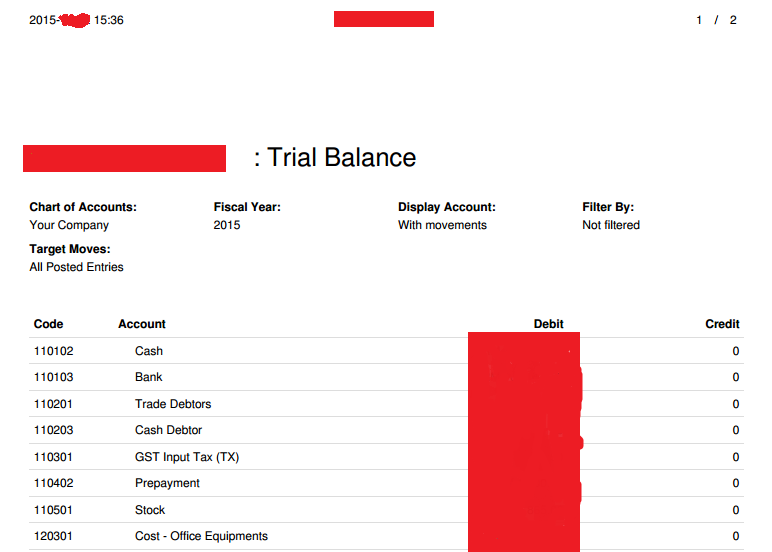The height and width of the screenshot is (552, 772).
Task: Click the GST Input Tax (TX) account
Action: tap(187, 457)
